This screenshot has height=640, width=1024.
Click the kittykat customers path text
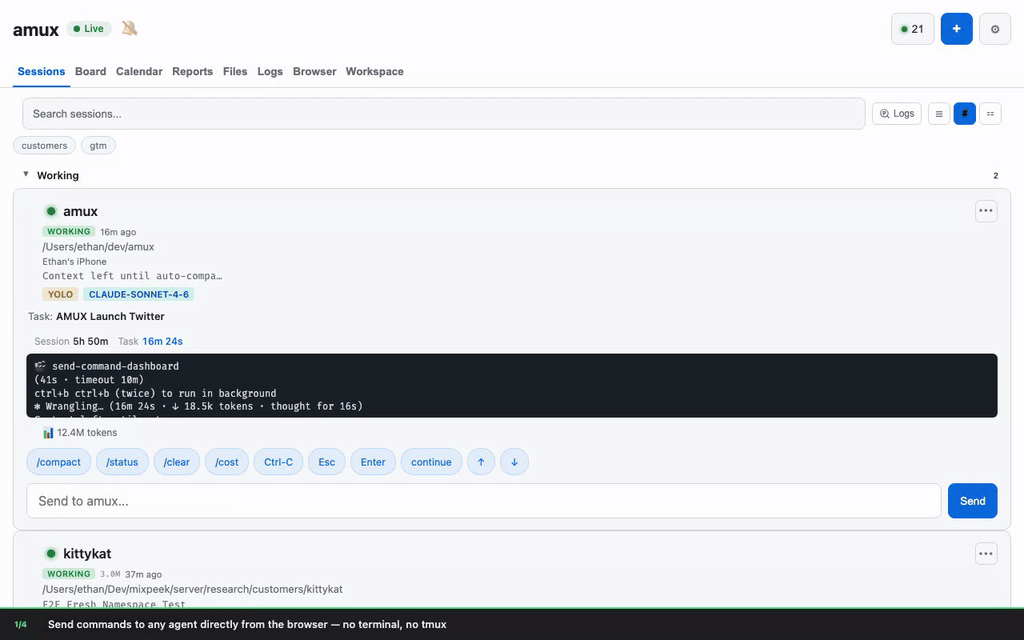[193, 589]
